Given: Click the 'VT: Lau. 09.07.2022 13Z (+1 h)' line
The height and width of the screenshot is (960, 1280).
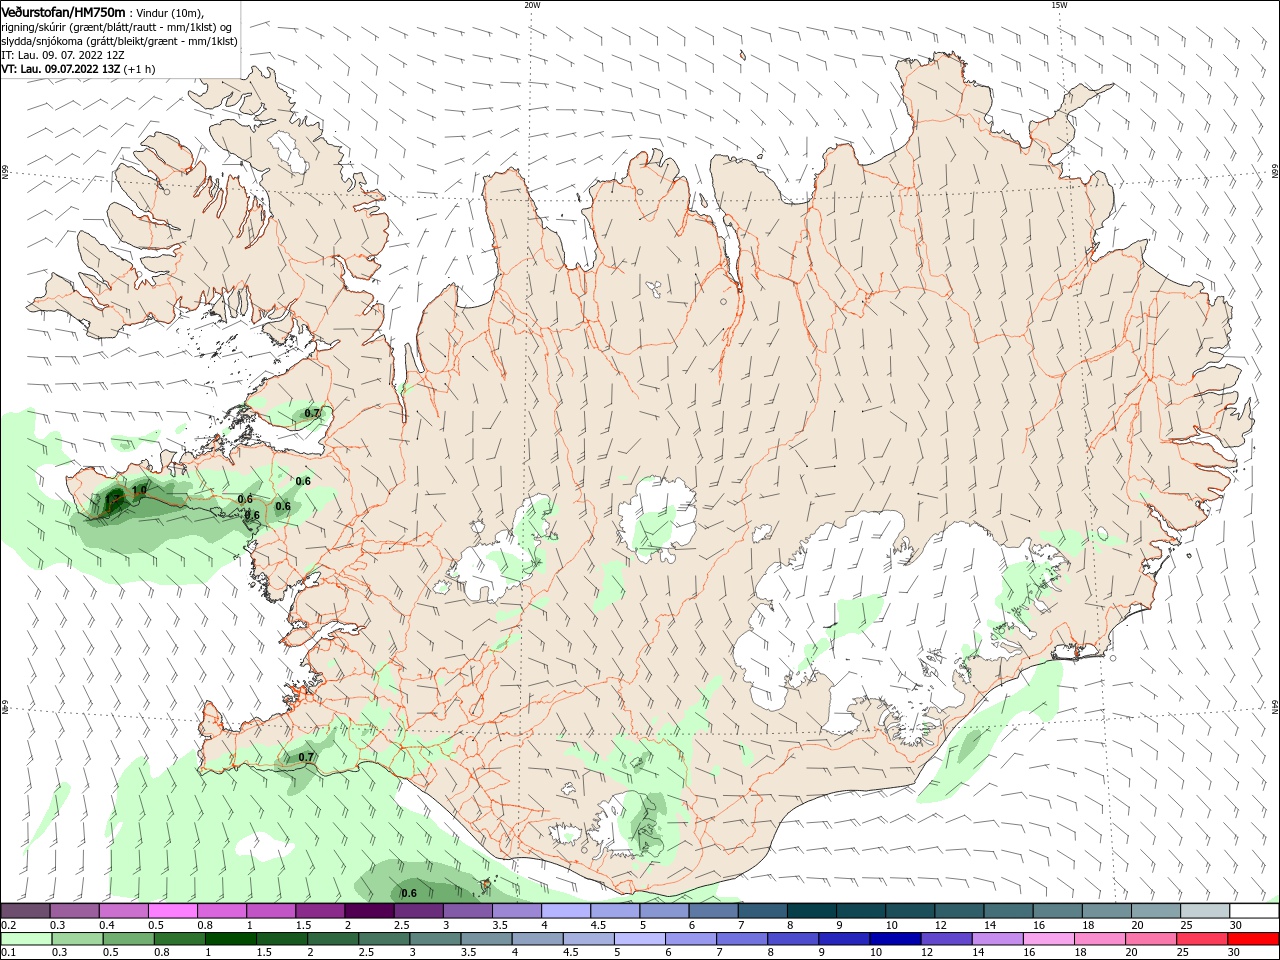Looking at the screenshot, I should click(x=78, y=69).
